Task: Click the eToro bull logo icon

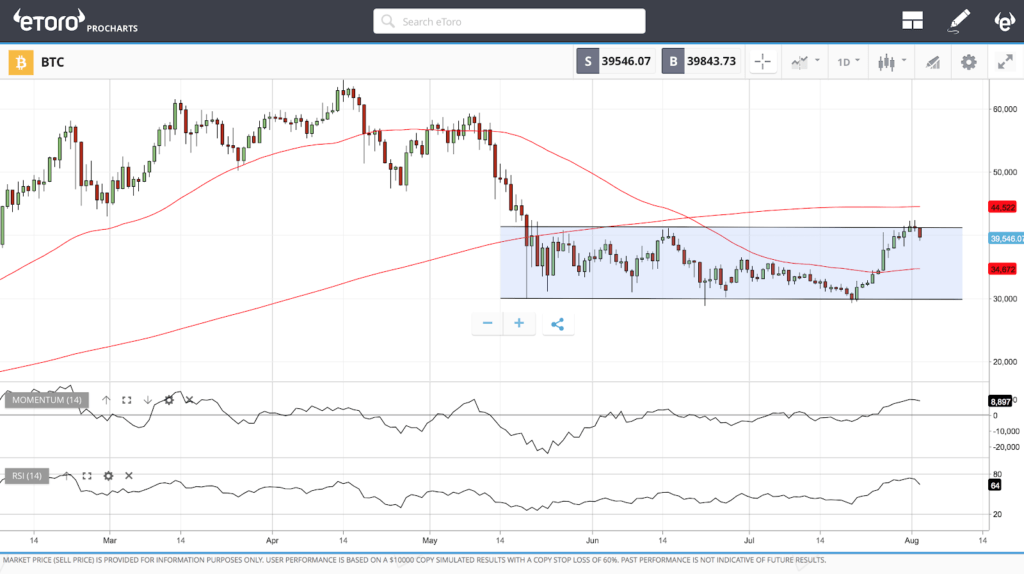Action: click(1004, 21)
